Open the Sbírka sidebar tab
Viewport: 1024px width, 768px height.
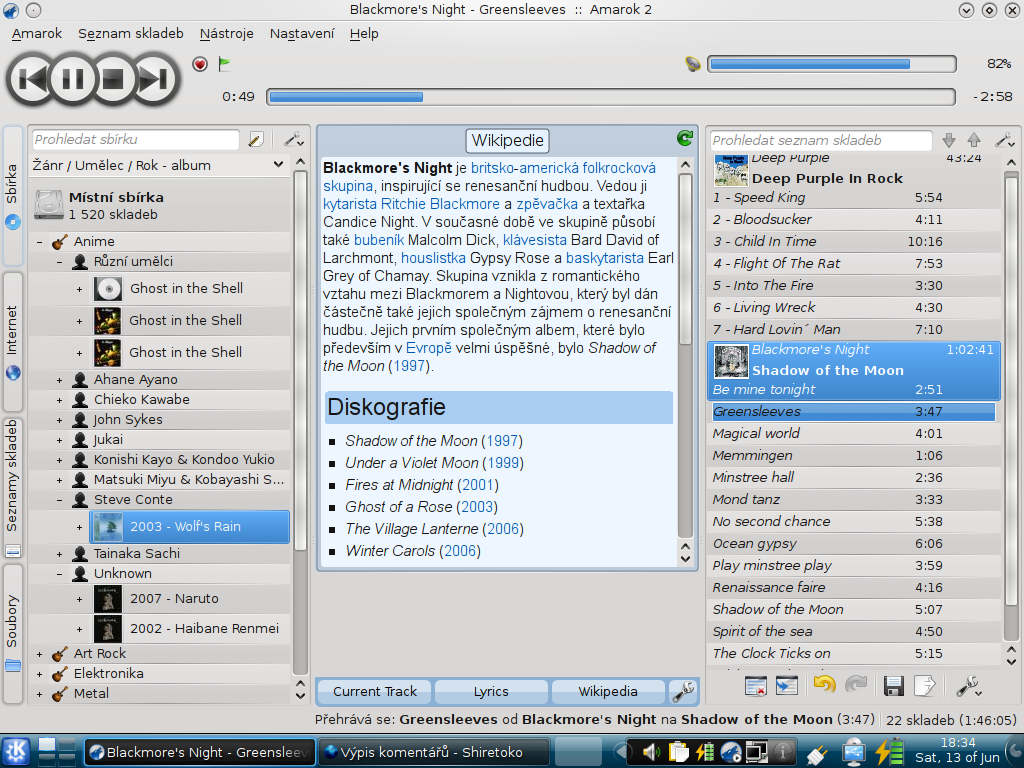12,195
